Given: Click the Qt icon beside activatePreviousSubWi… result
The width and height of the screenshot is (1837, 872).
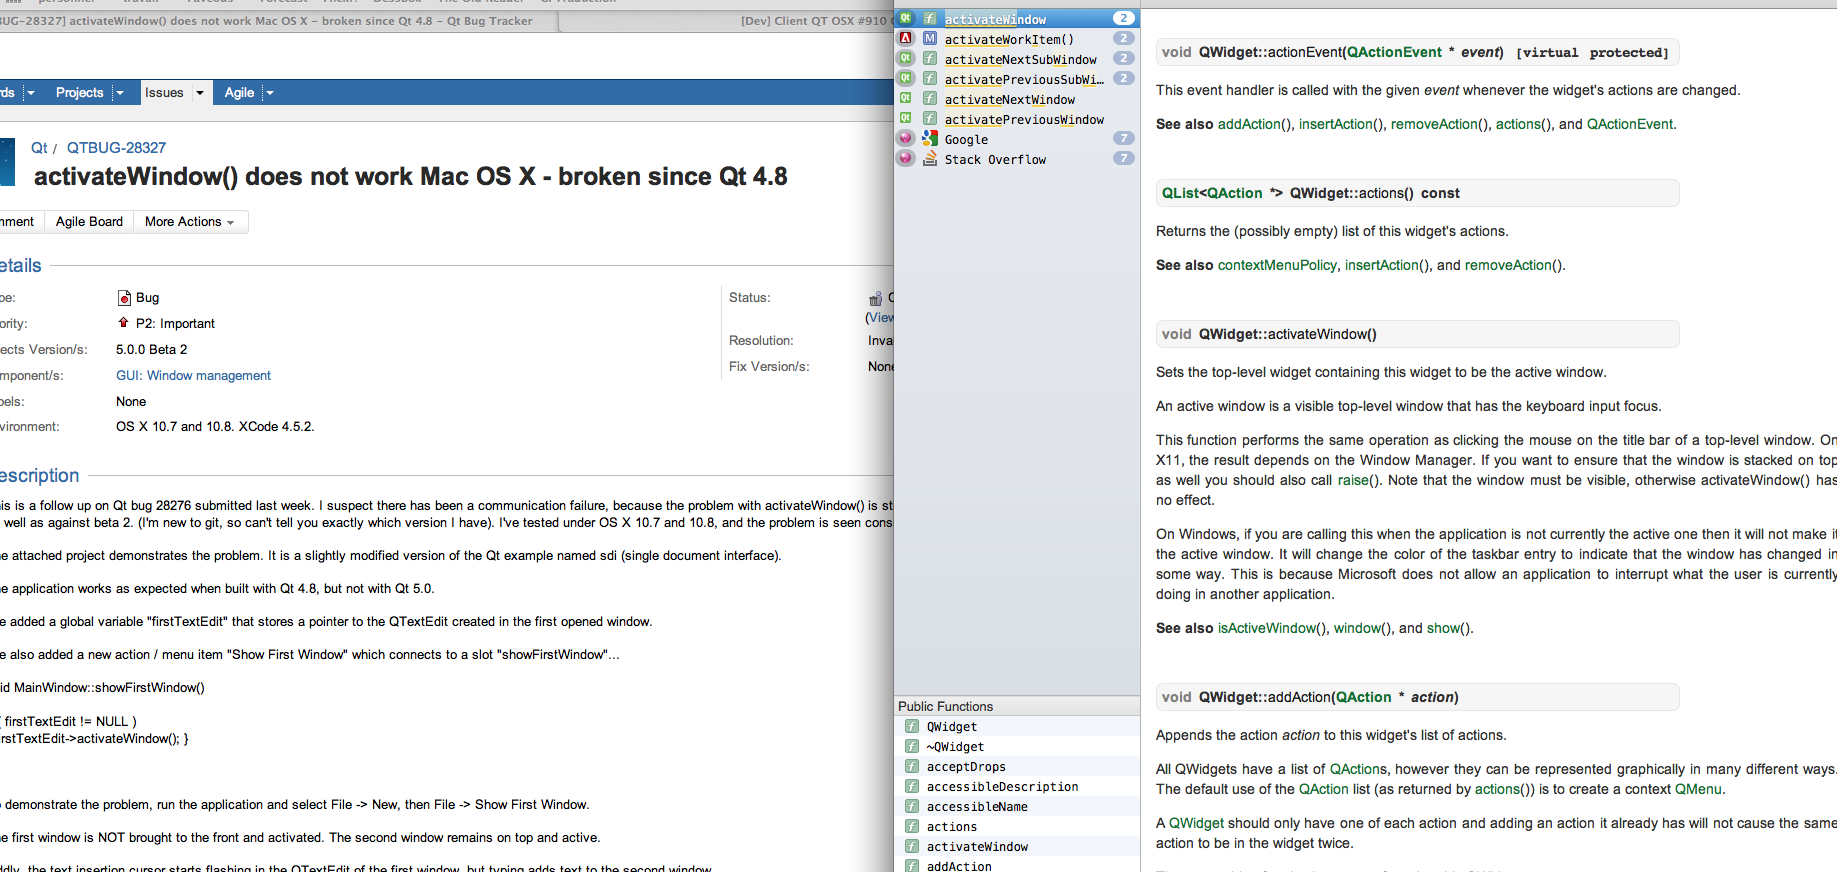Looking at the screenshot, I should click(x=906, y=78).
